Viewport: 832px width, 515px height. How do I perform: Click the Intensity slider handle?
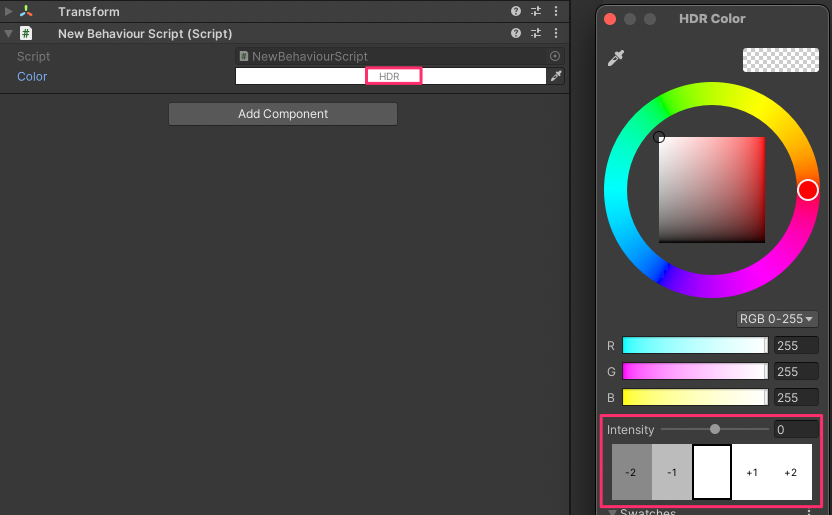tap(715, 429)
